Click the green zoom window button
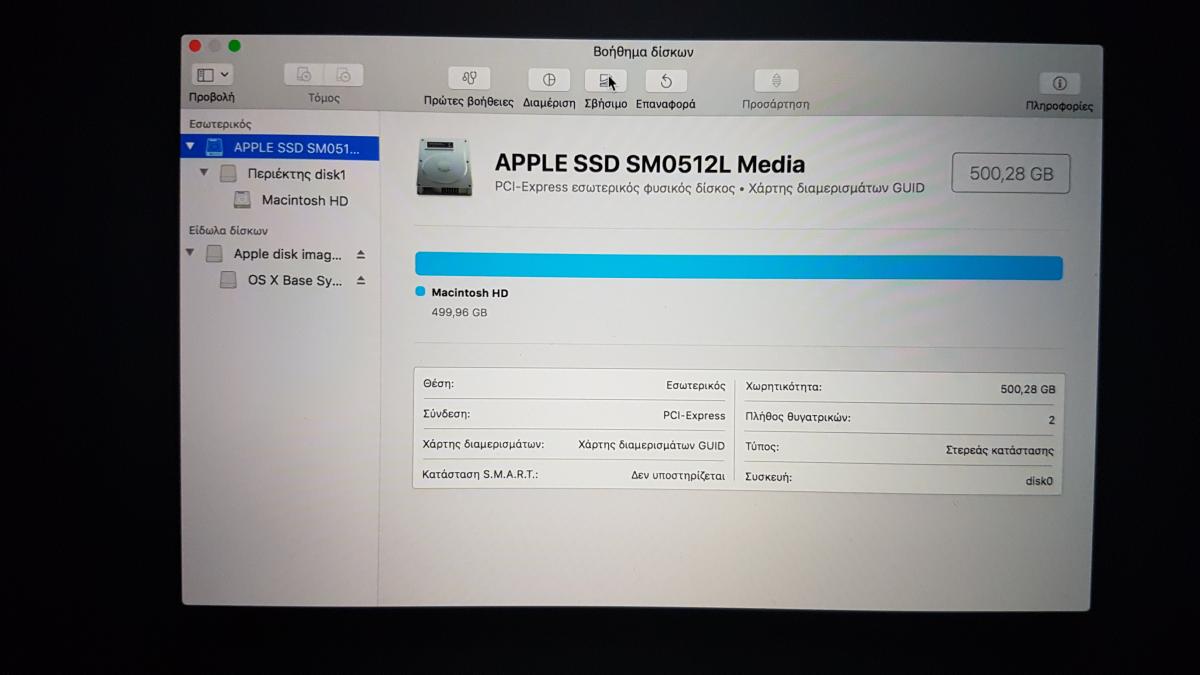The image size is (1200, 675). click(234, 45)
